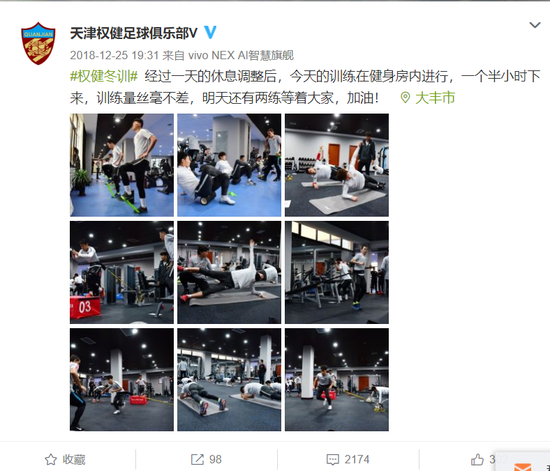Open the first photo of players stepping
This screenshot has width=550, height=471.
coord(122,165)
